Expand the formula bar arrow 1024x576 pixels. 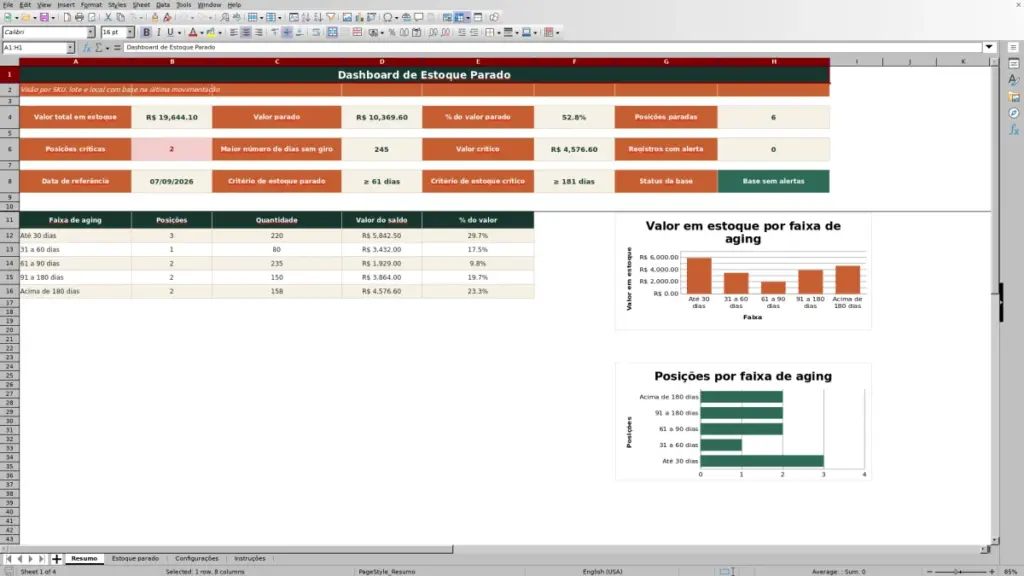[989, 47]
